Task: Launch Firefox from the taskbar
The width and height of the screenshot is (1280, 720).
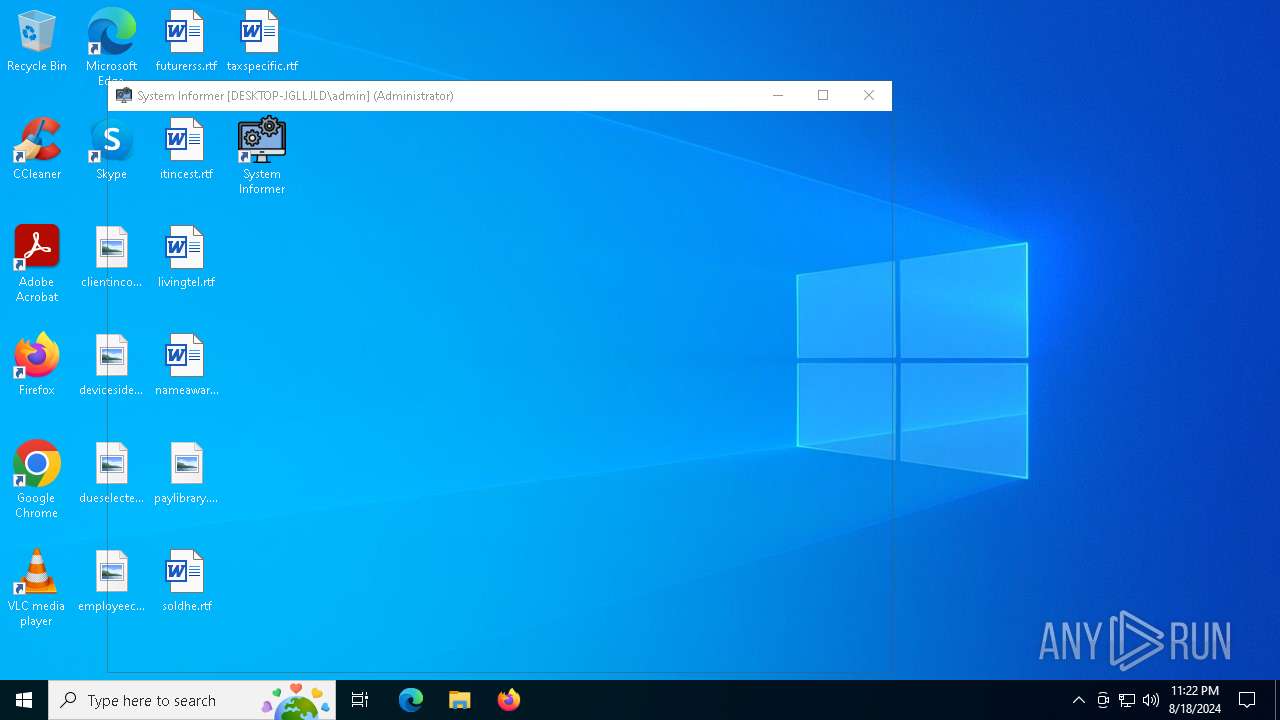Action: pos(508,700)
